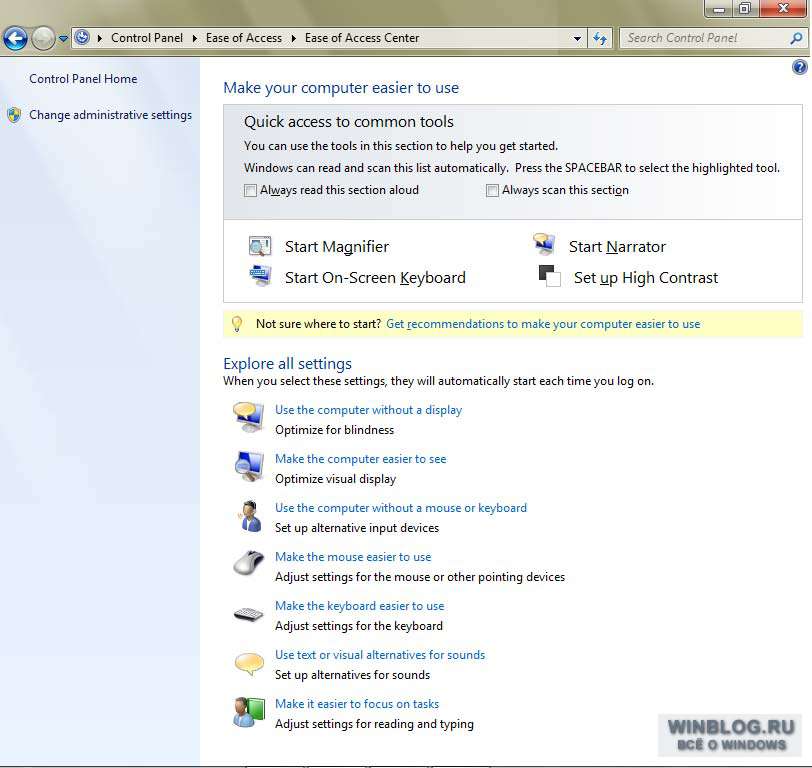
Task: Minimize the Ease of Access Center window
Action: (719, 9)
